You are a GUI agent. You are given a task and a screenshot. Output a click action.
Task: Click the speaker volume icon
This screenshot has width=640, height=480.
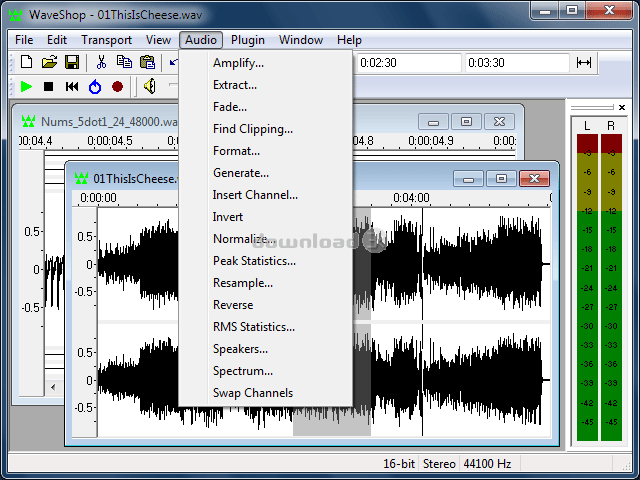pos(149,87)
